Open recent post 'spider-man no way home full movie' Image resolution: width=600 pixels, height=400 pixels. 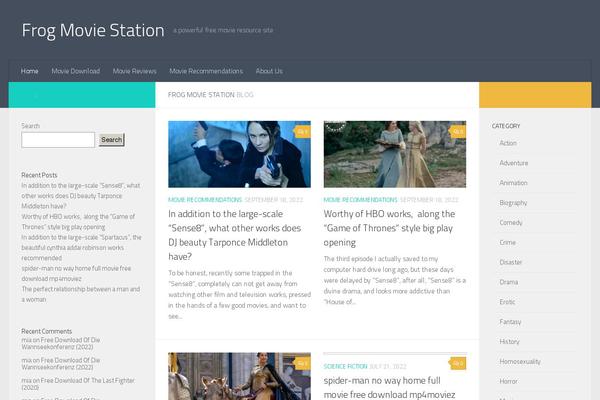pyautogui.click(x=76, y=273)
